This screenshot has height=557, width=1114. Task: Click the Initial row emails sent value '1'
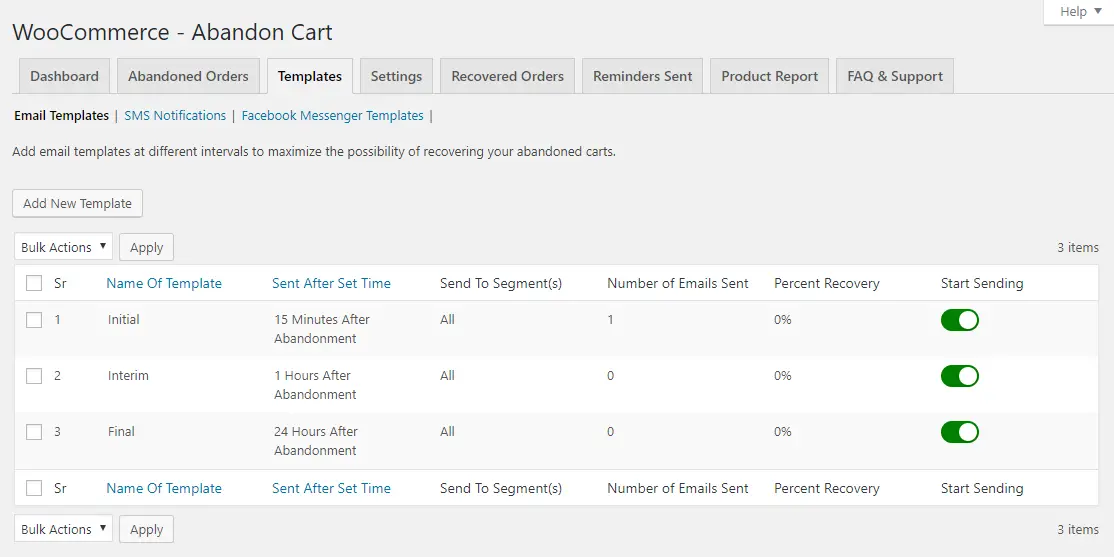610,320
